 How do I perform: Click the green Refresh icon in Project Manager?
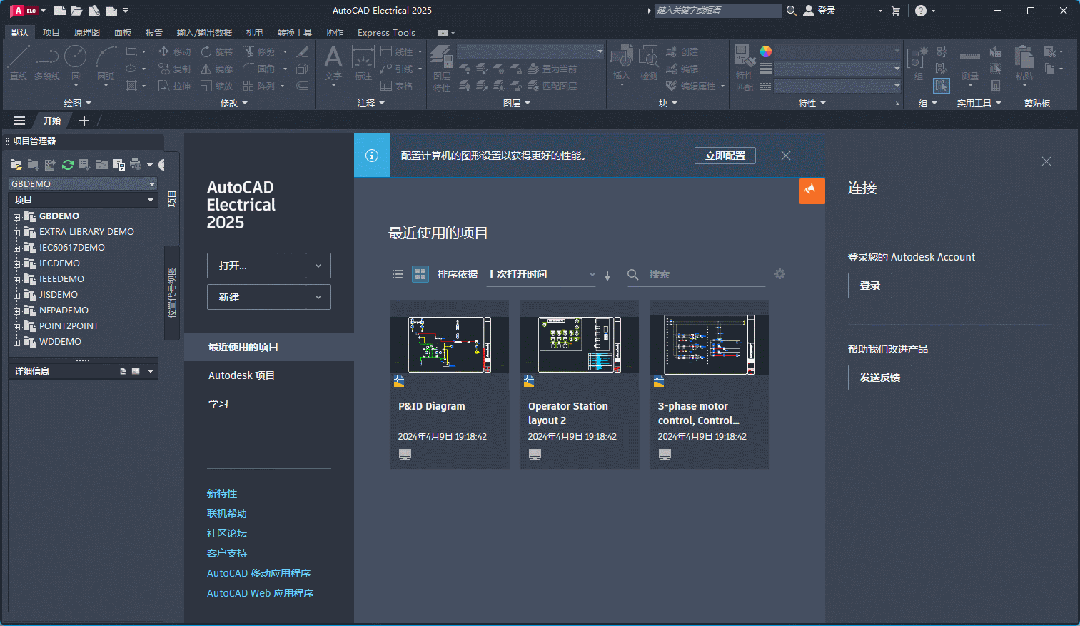68,165
